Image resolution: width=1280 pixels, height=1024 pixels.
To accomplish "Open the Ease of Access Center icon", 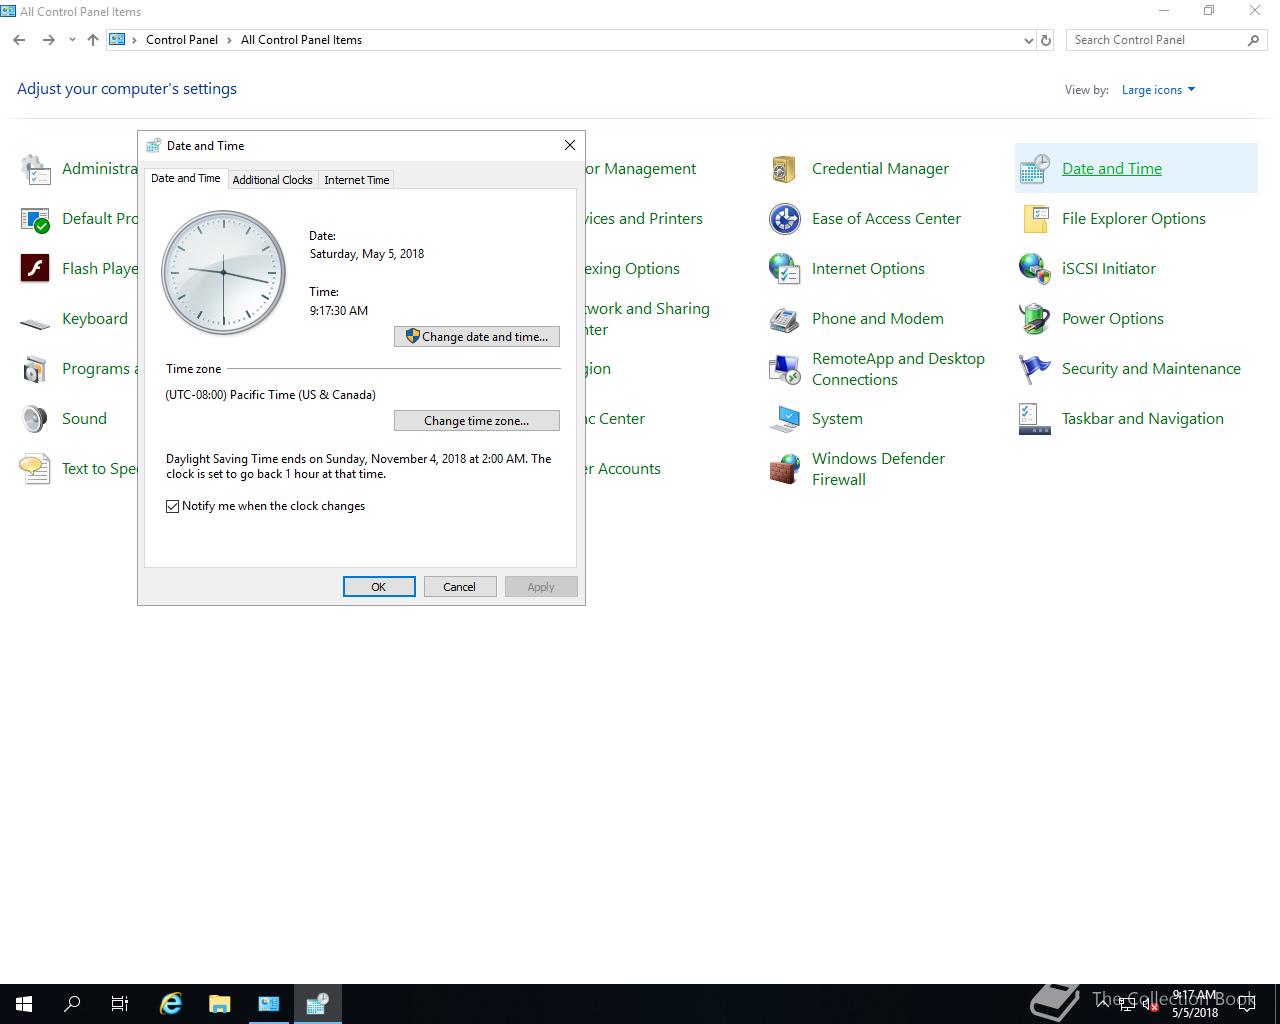I will tap(784, 219).
